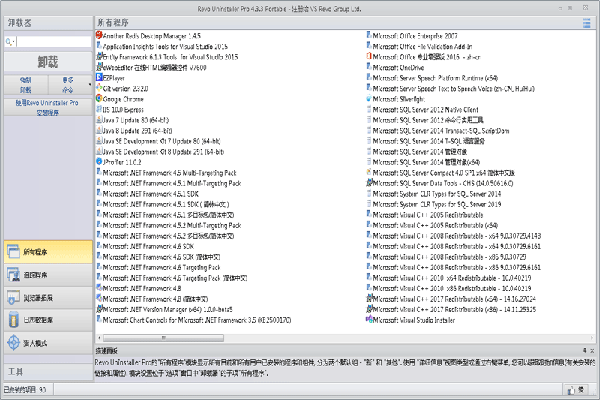Click the Microsoft Office Enterprise 2007 icon
The image size is (600, 400).
(369, 35)
